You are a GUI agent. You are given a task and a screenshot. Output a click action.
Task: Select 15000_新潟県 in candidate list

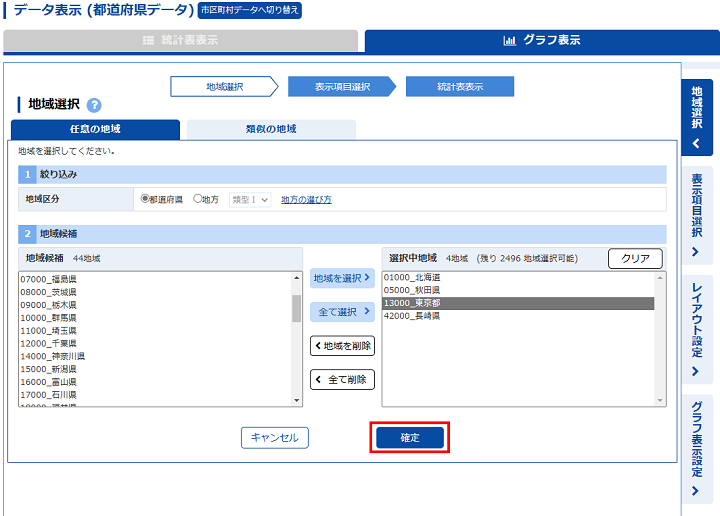pyautogui.click(x=155, y=369)
